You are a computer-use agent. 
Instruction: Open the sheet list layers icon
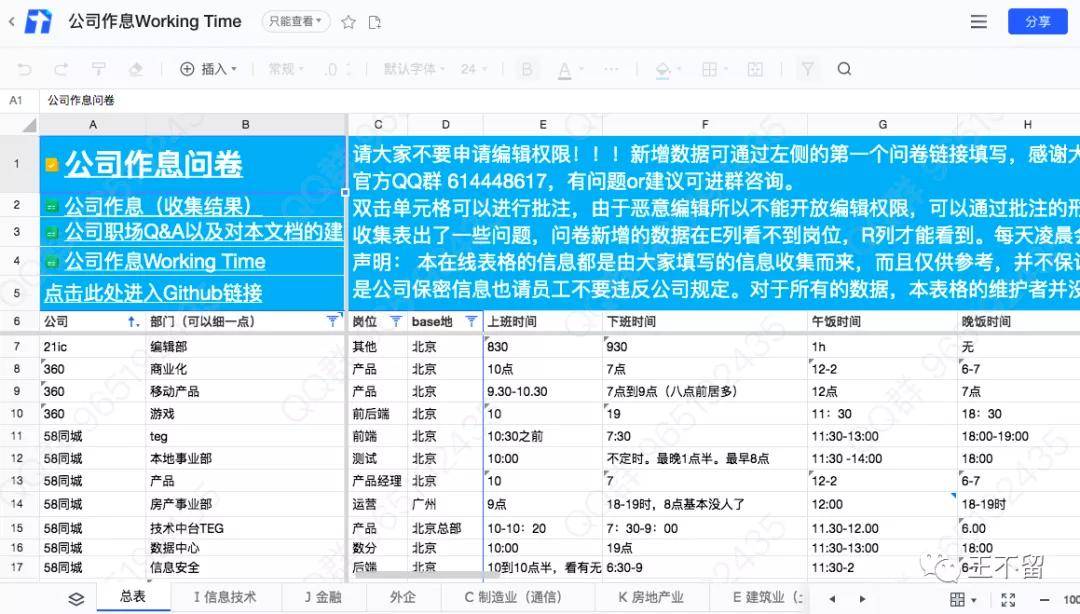click(x=76, y=599)
